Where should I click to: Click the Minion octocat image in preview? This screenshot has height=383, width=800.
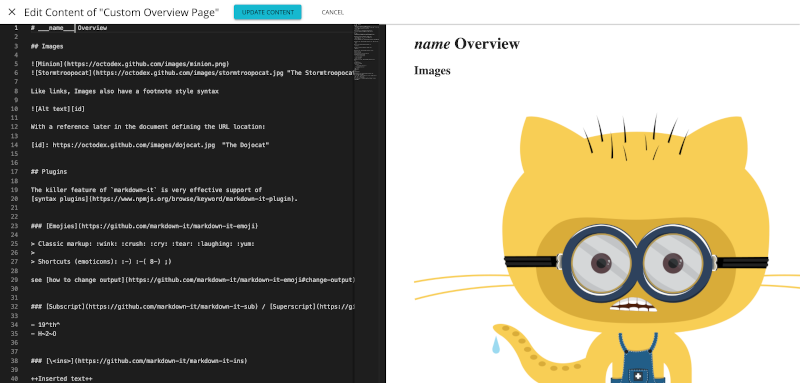pos(607,249)
